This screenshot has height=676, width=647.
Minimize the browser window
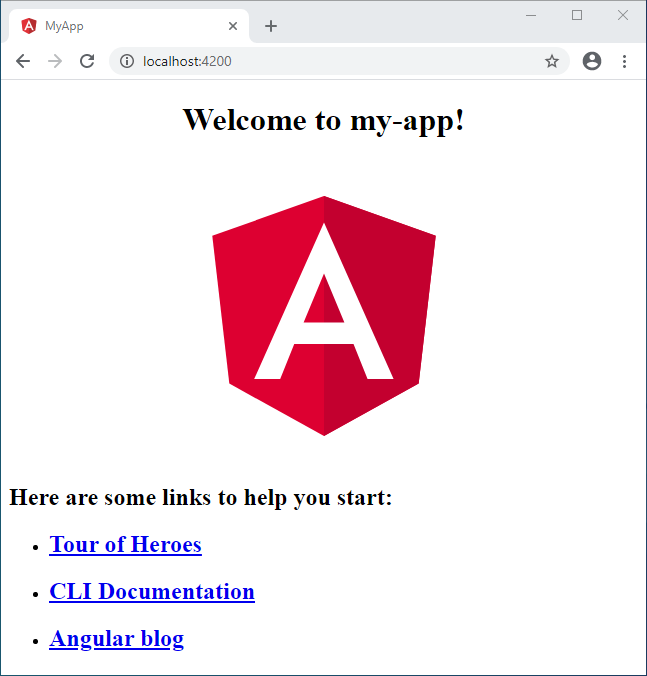(531, 16)
